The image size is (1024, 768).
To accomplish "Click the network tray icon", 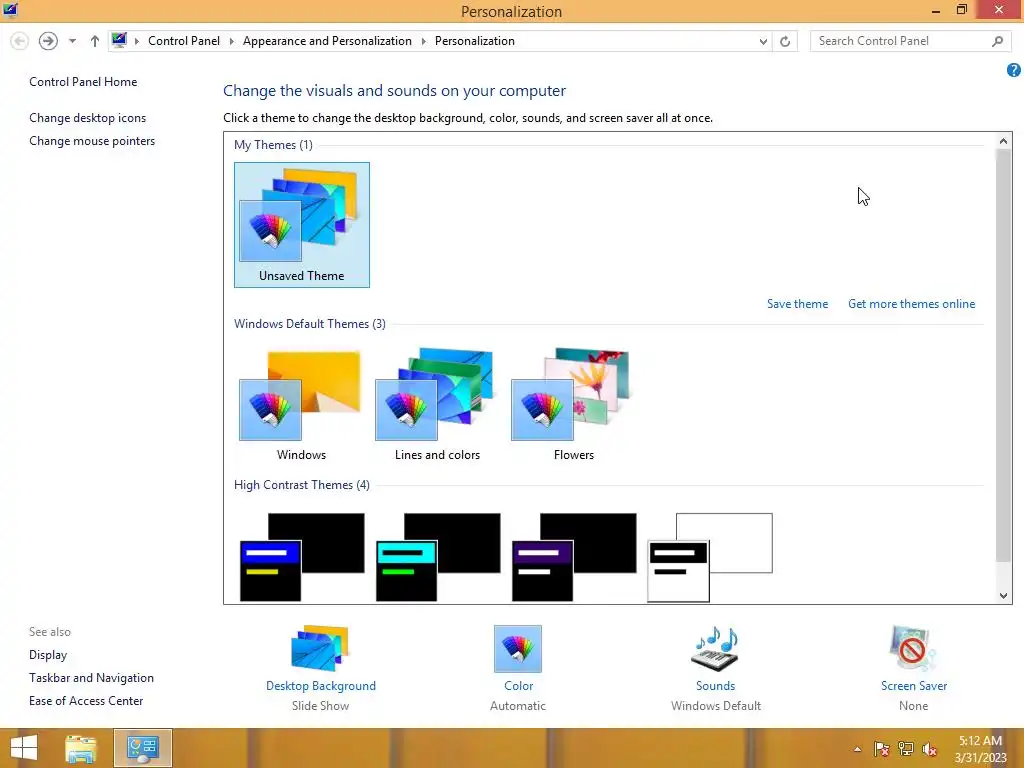I will click(x=905, y=749).
